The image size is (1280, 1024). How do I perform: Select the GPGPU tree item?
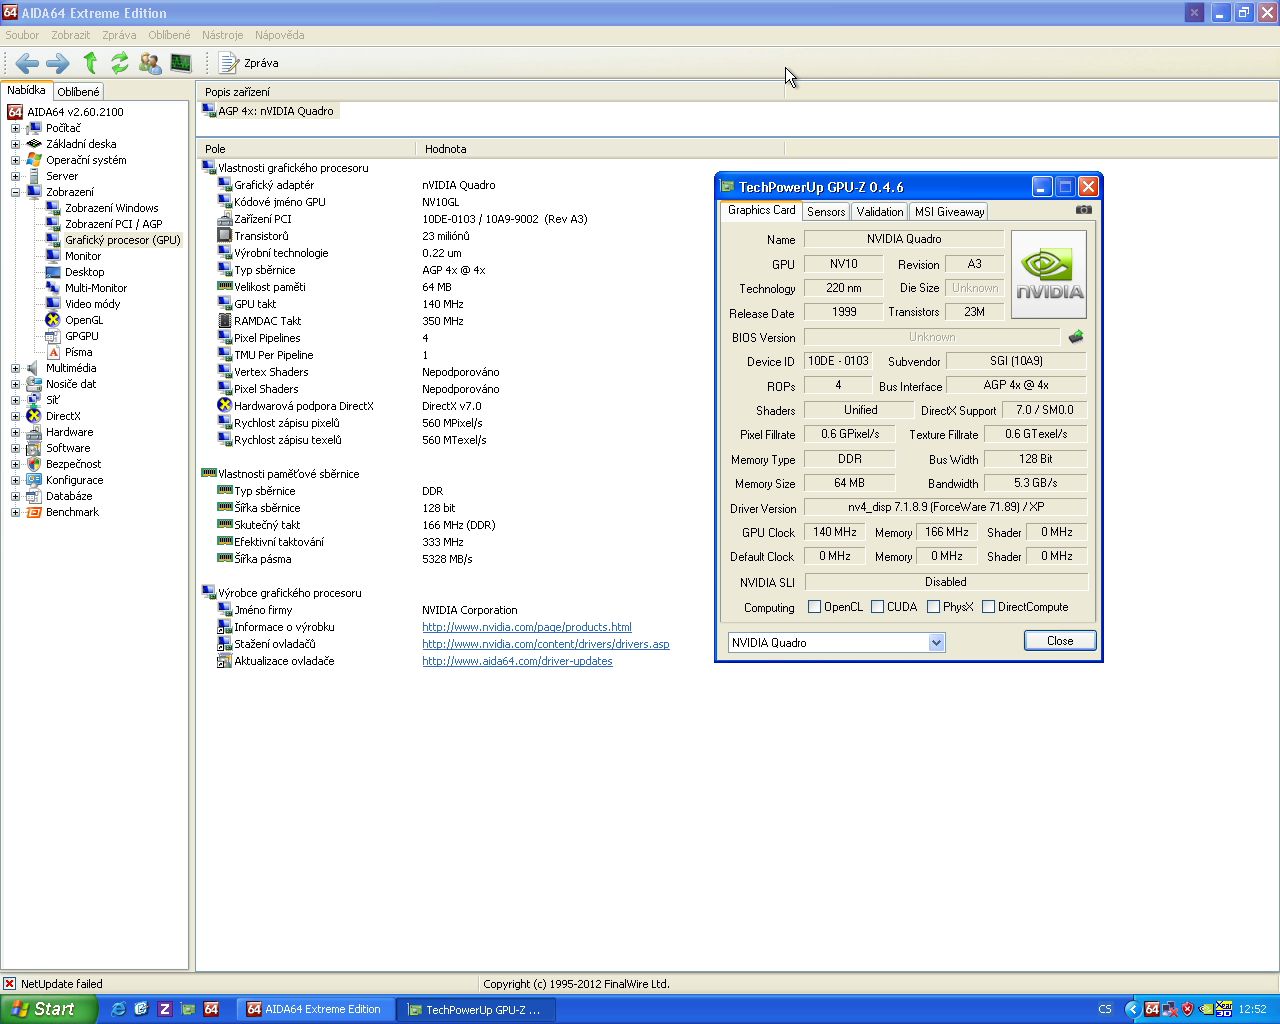click(82, 336)
